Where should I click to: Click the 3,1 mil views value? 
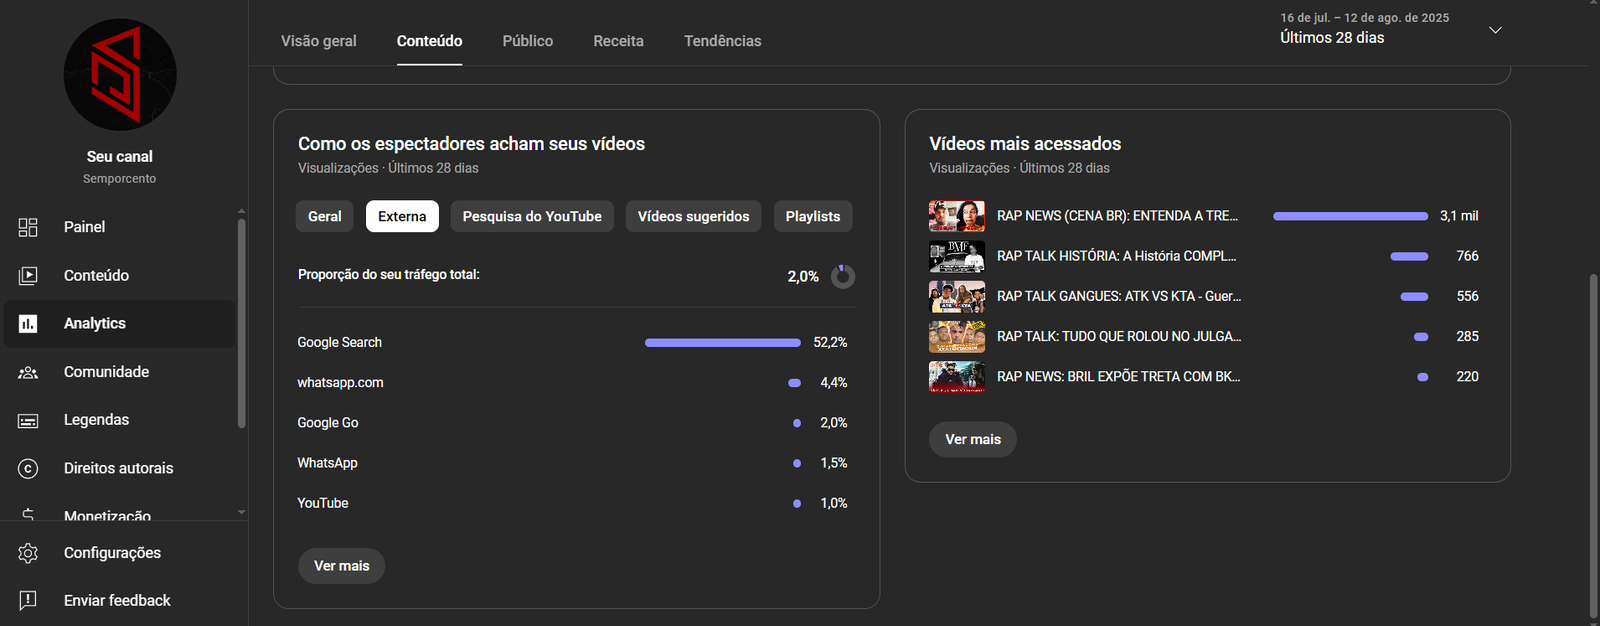click(x=1459, y=216)
